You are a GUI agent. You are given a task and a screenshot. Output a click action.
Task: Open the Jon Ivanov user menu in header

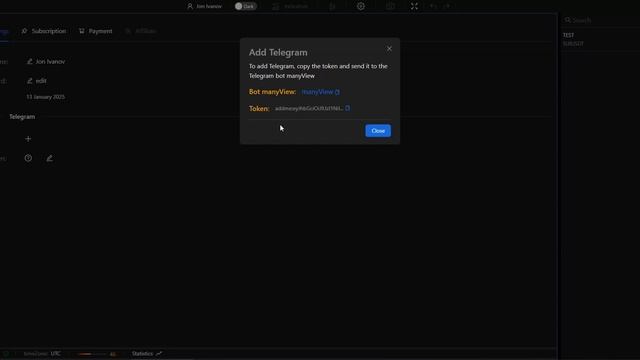click(204, 6)
